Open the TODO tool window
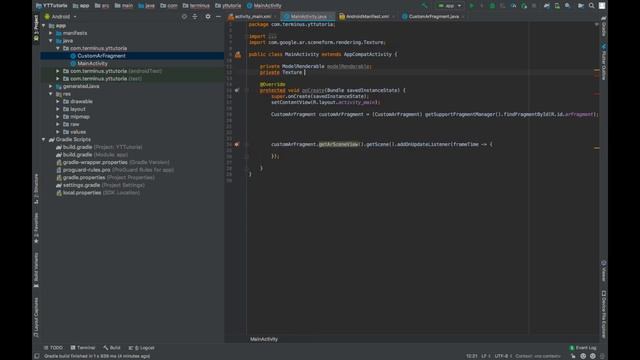 [53, 348]
